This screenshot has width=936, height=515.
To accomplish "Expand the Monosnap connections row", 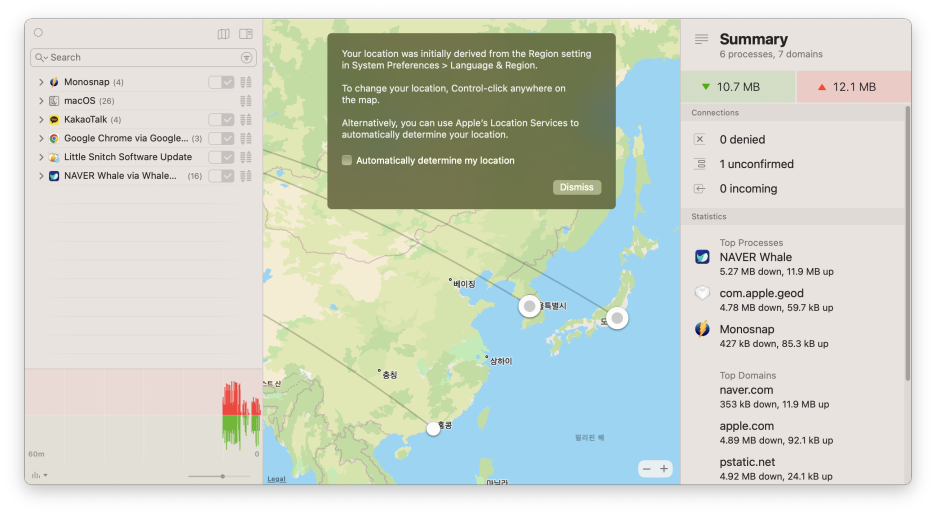I will coord(41,82).
